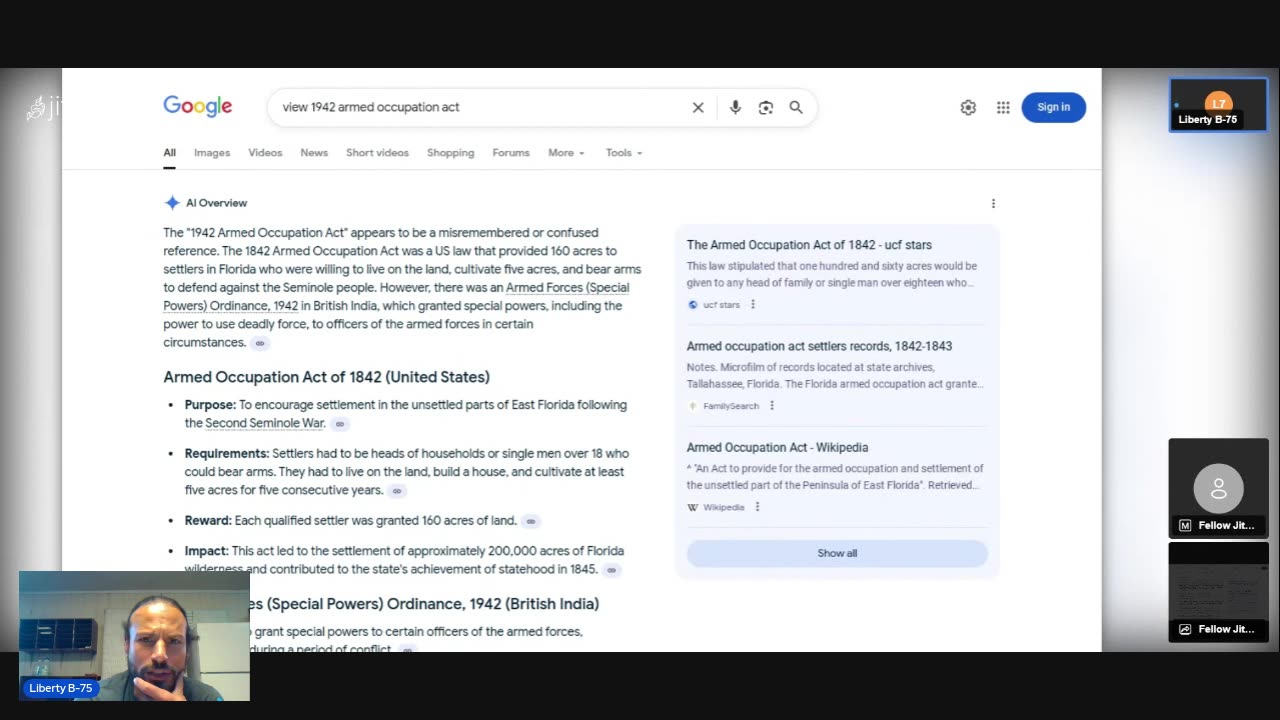Click the AI Overview sparkle icon

172,203
